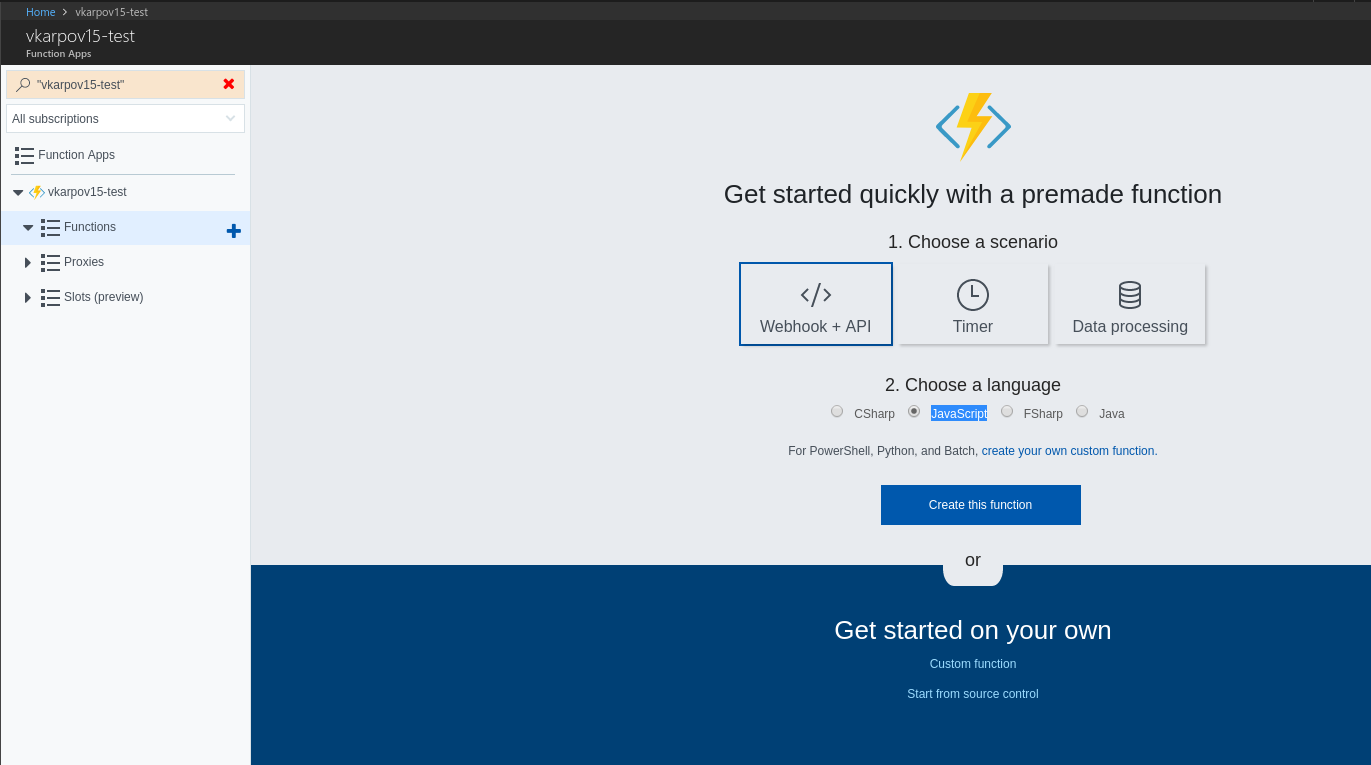Collapse the Functions node arrow

point(28,228)
